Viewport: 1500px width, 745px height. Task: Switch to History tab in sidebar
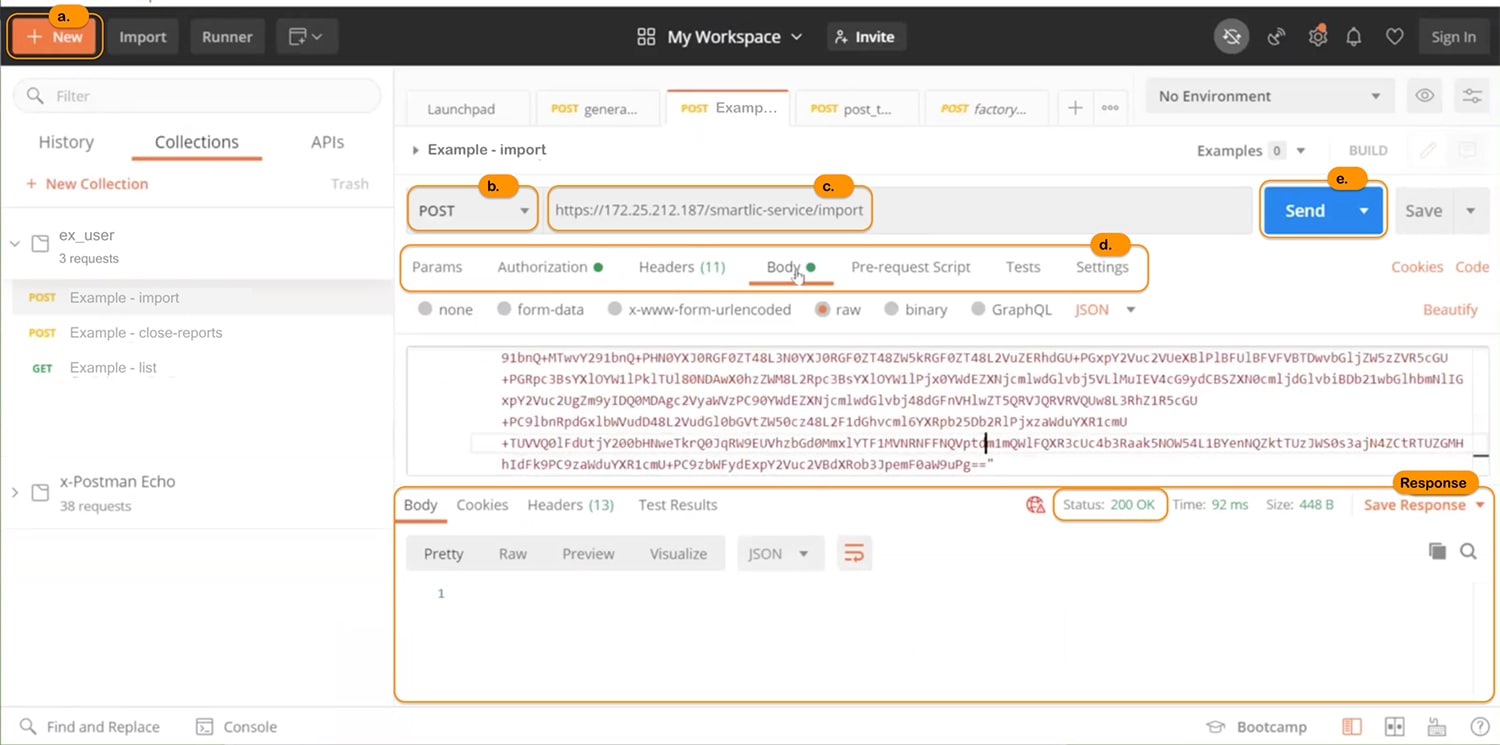[x=66, y=142]
